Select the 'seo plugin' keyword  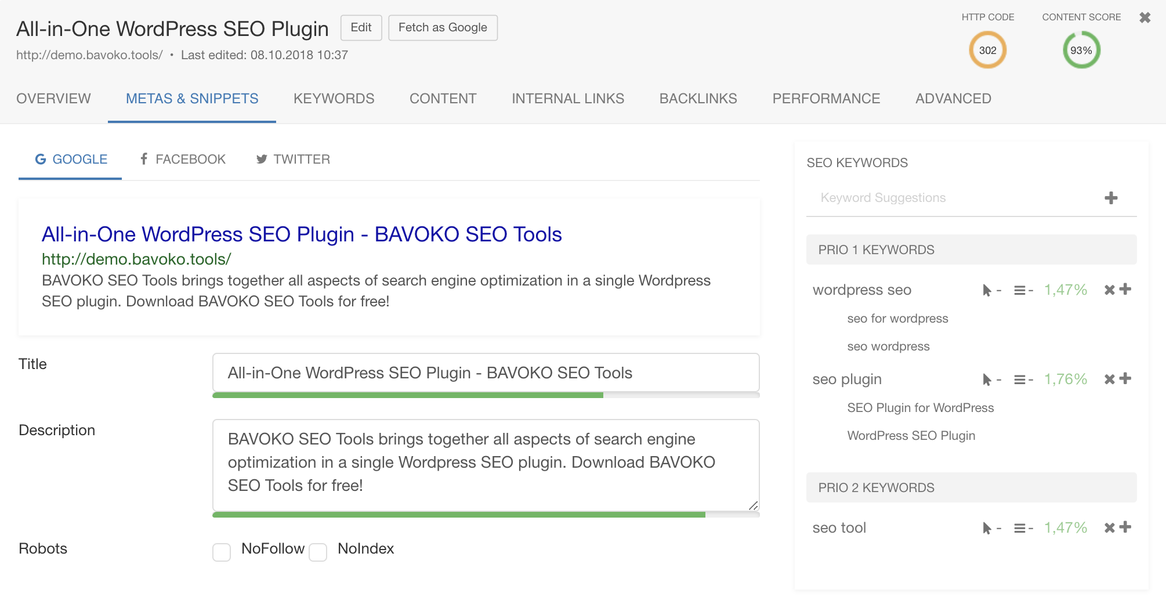tap(847, 379)
